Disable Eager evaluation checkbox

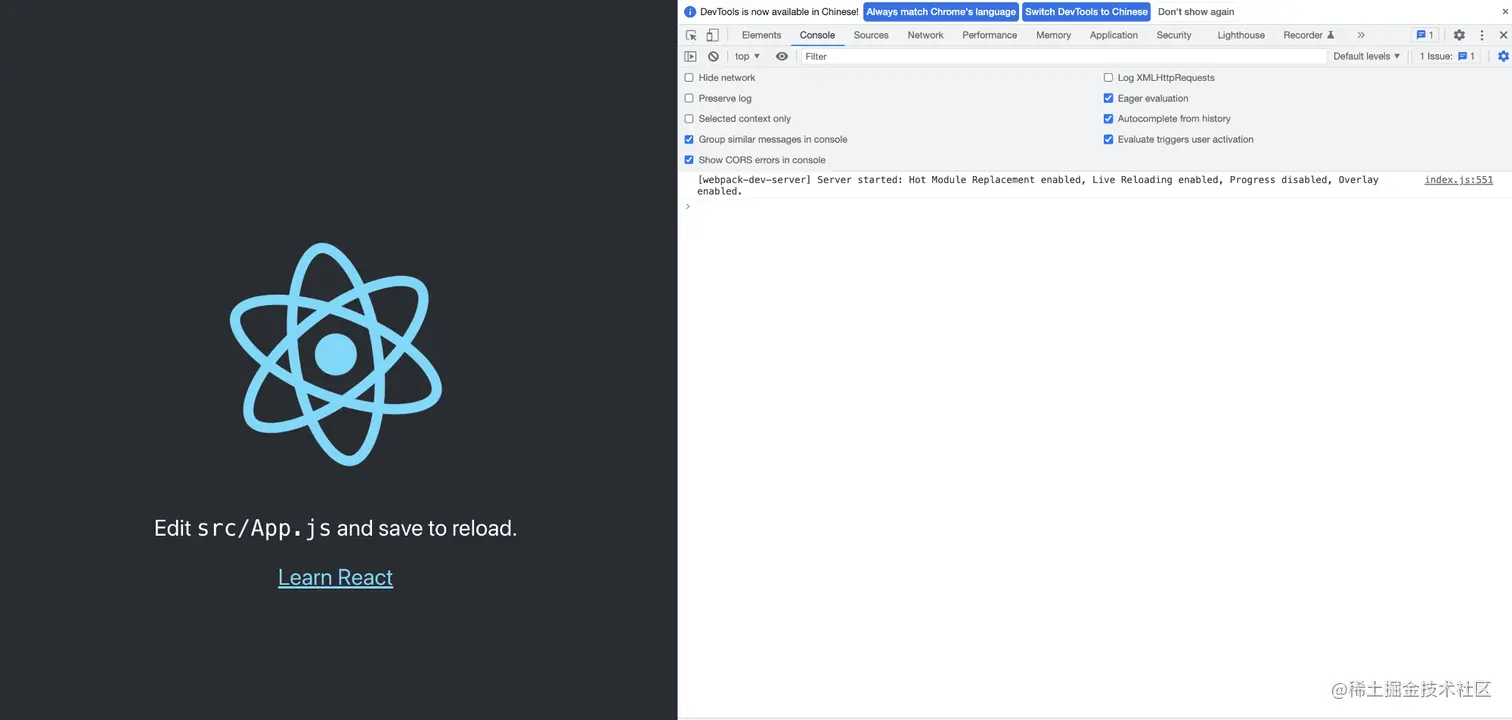click(x=1108, y=98)
